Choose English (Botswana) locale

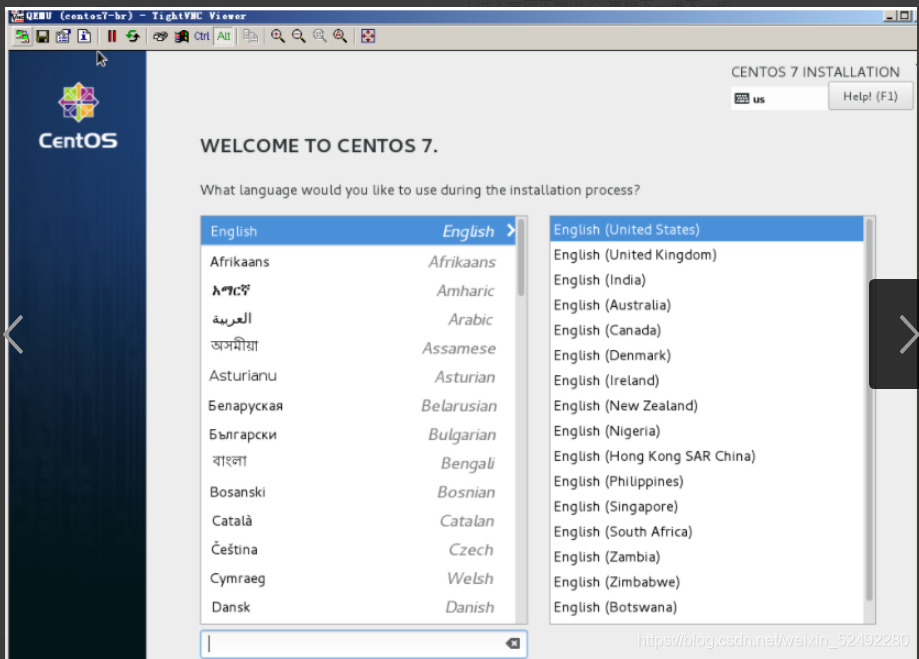pyautogui.click(x=706, y=607)
